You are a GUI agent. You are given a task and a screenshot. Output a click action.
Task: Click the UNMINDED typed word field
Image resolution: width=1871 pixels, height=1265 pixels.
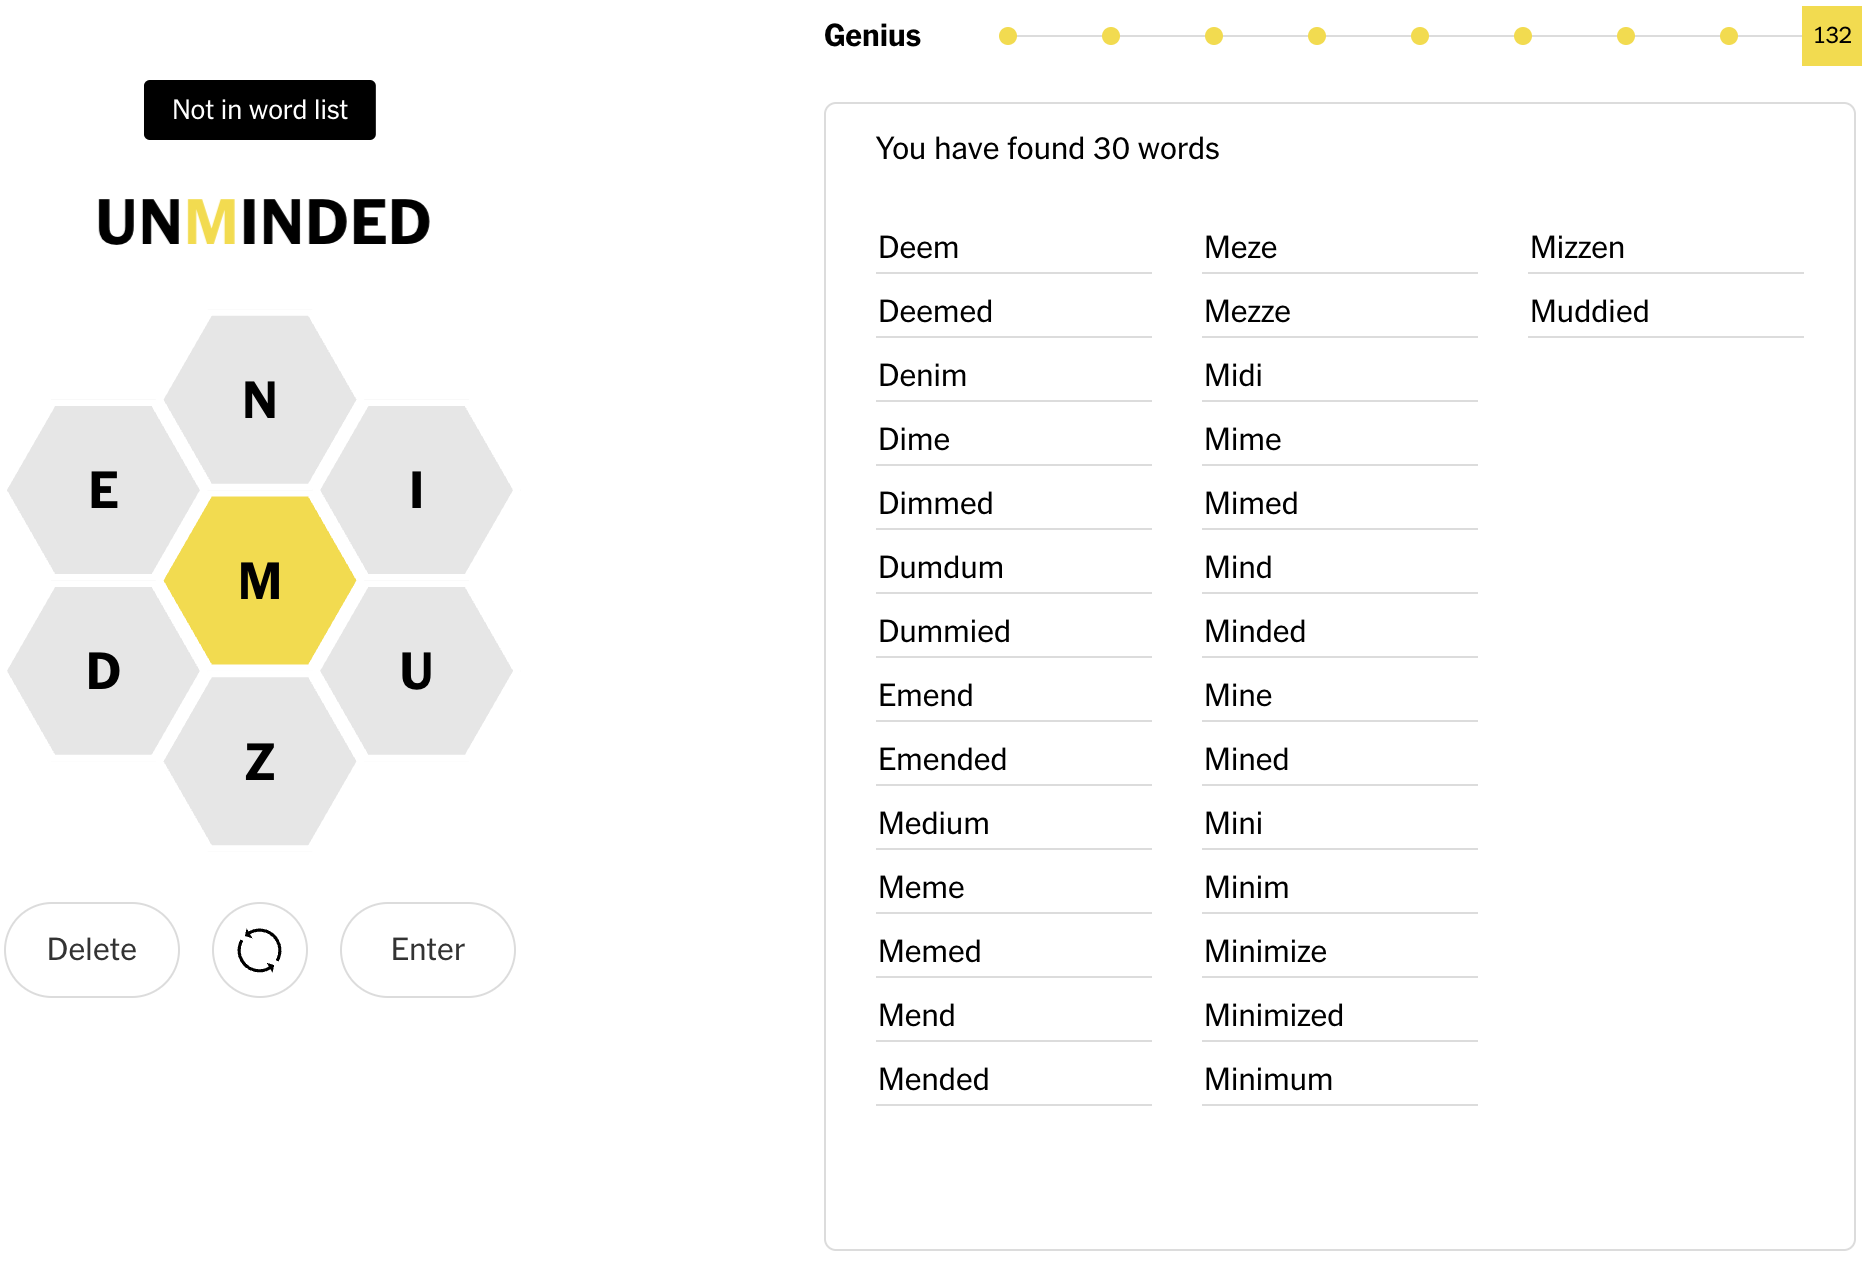264,222
